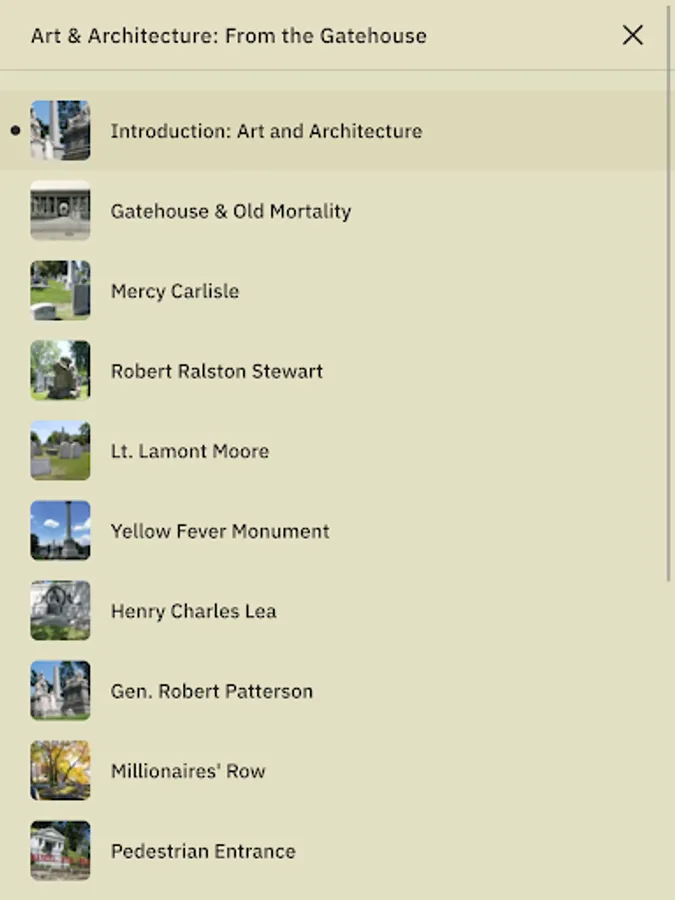This screenshot has height=900, width=675.
Task: Close the Art & Architecture tour list
Action: pos(633,35)
